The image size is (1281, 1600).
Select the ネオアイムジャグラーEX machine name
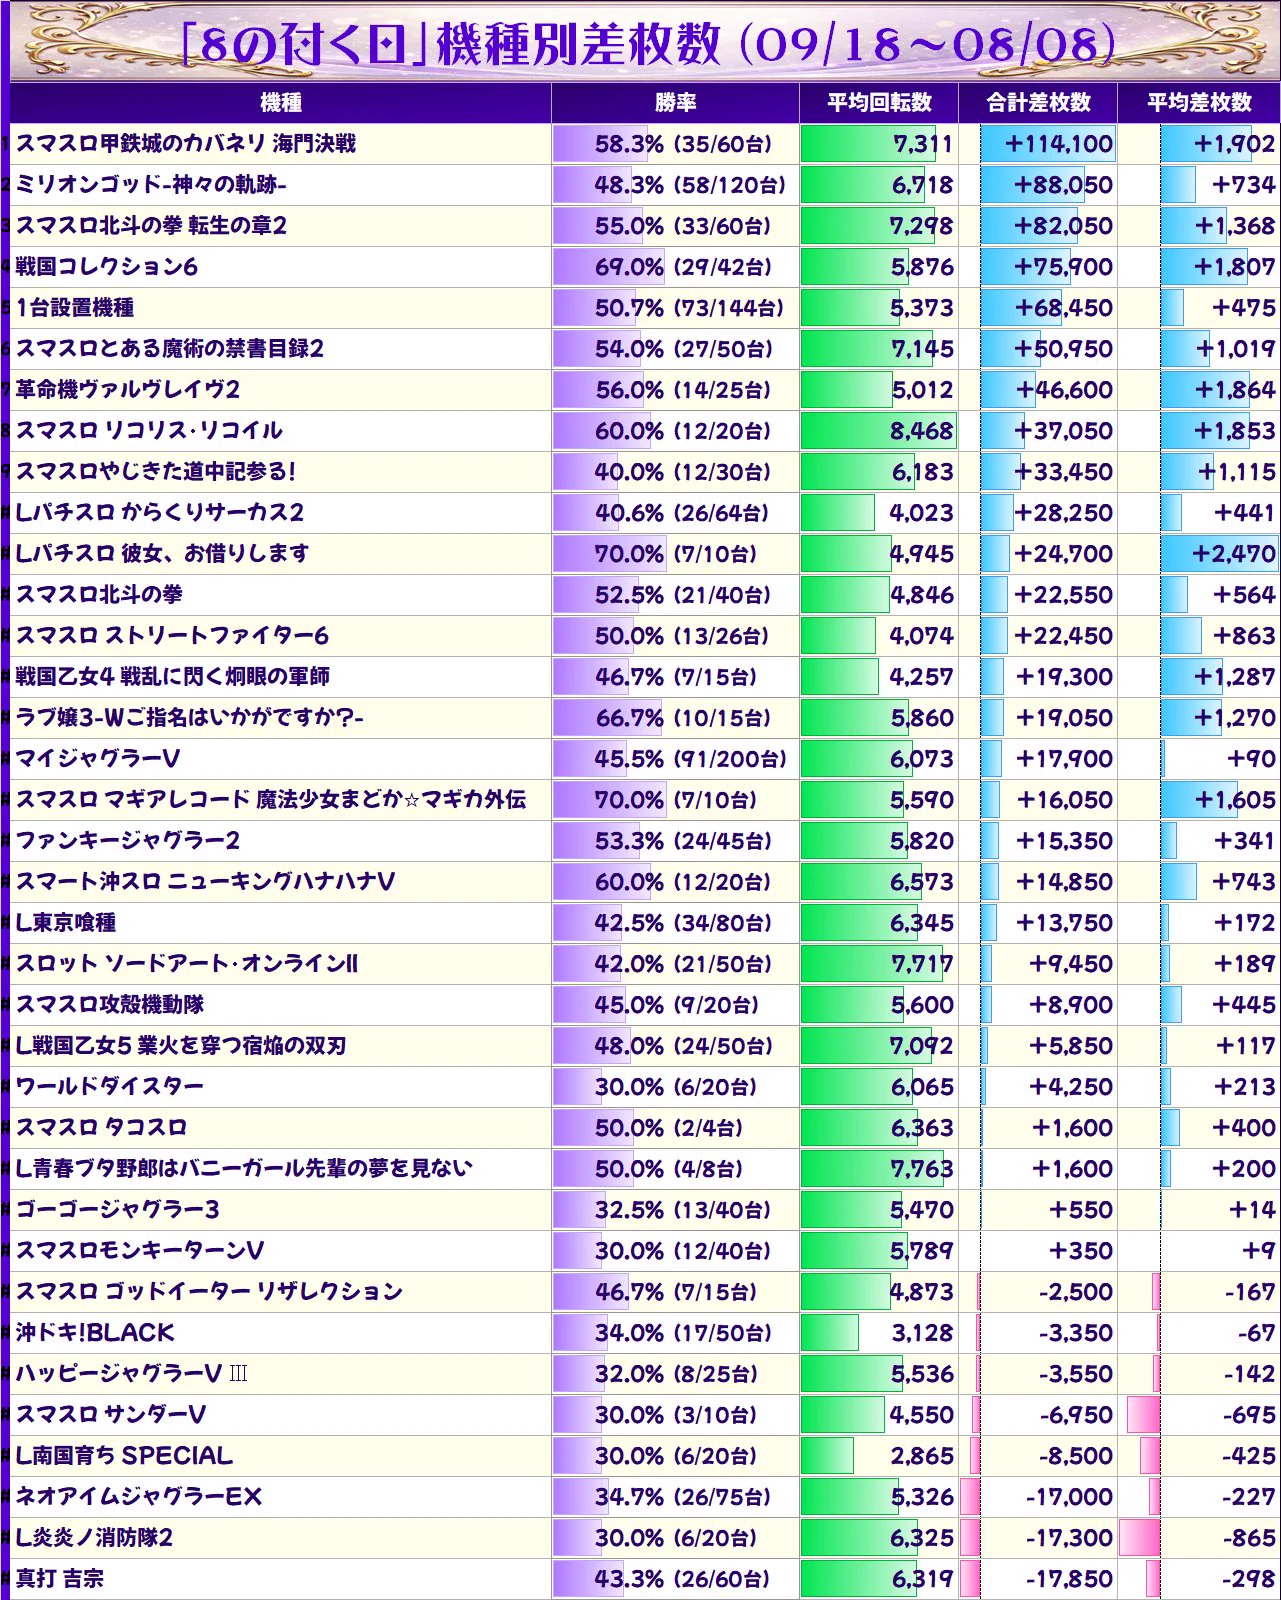pyautogui.click(x=139, y=1497)
